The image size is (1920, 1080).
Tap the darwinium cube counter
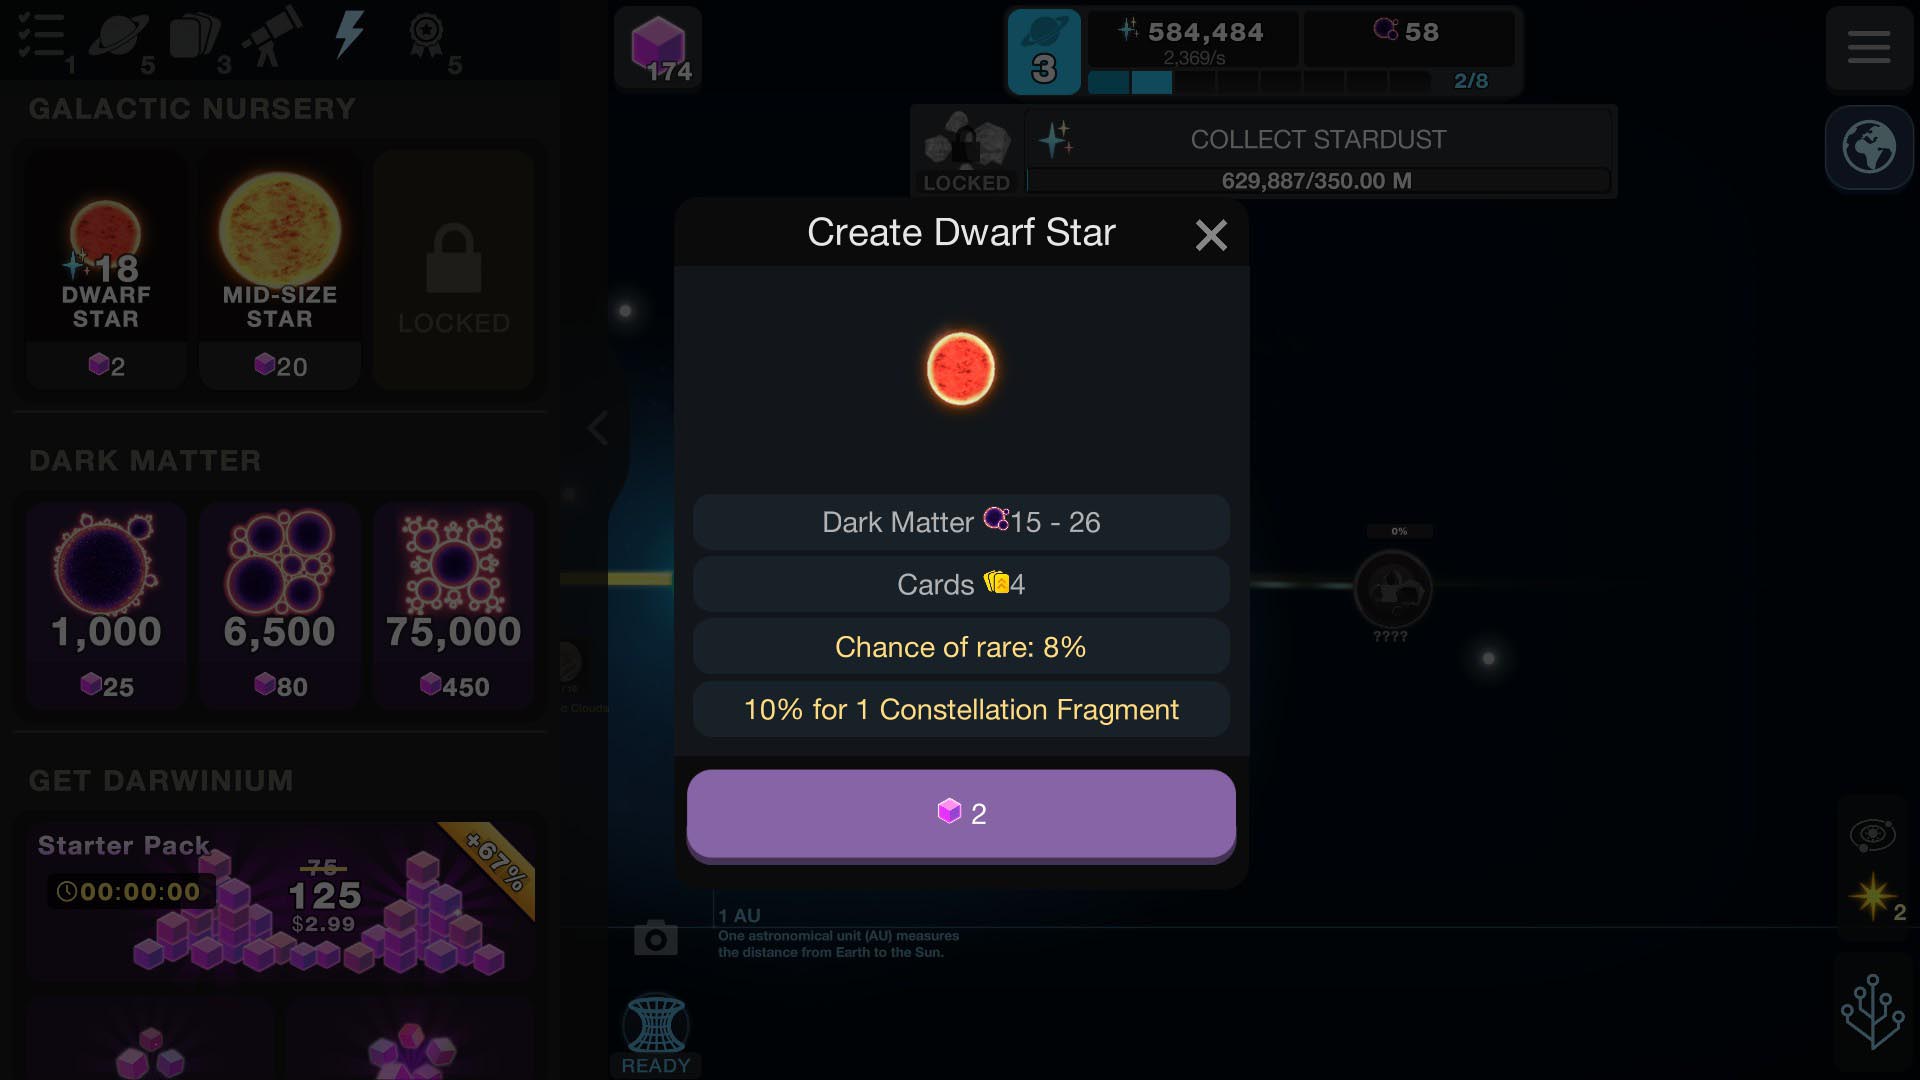(658, 48)
